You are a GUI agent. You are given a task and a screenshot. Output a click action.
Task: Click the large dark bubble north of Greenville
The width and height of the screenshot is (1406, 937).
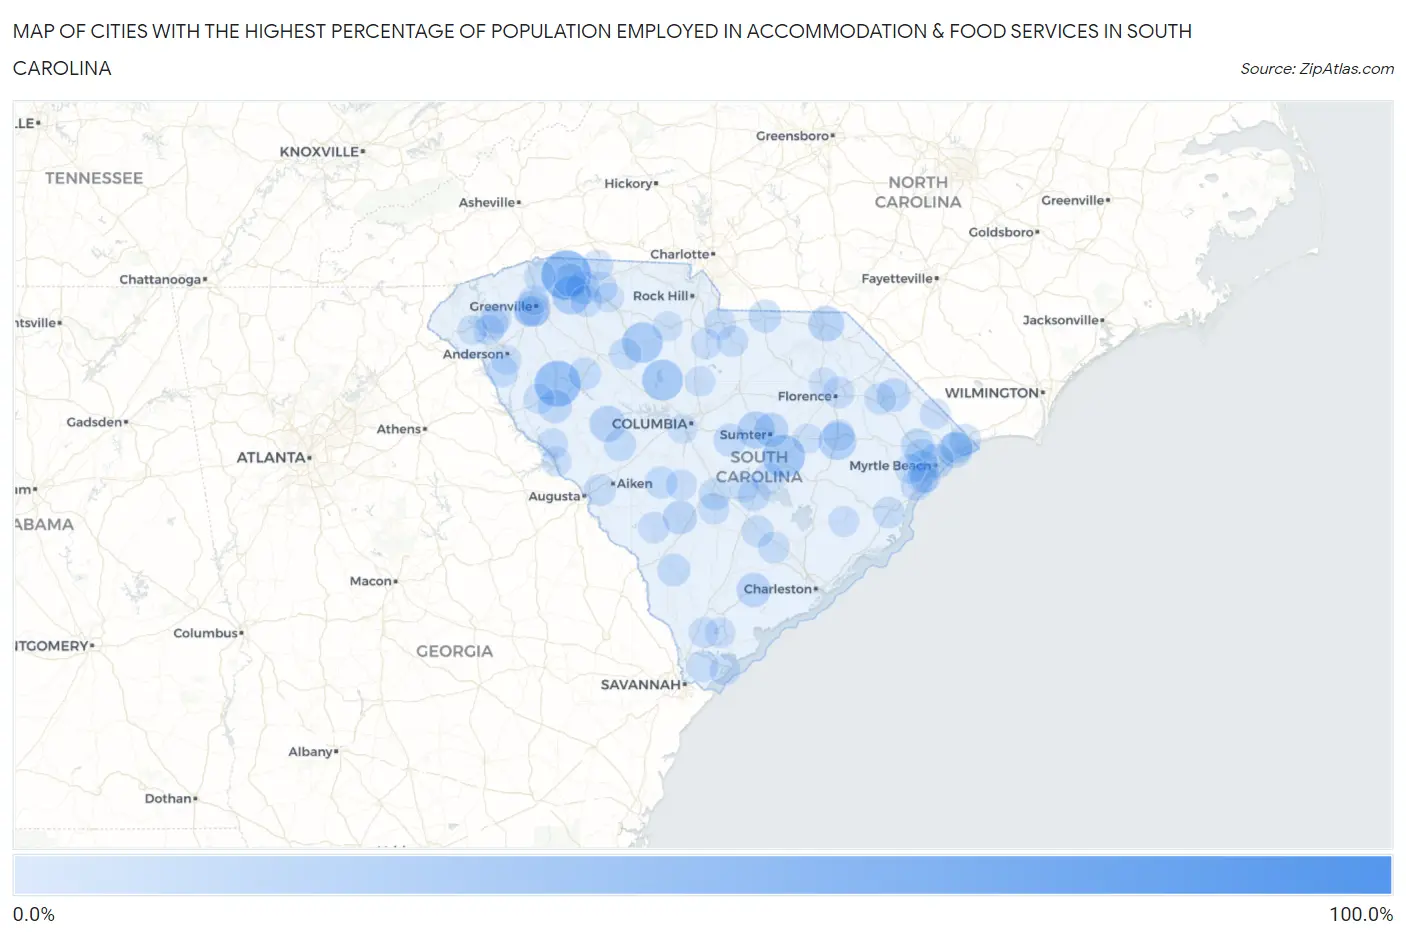click(566, 275)
